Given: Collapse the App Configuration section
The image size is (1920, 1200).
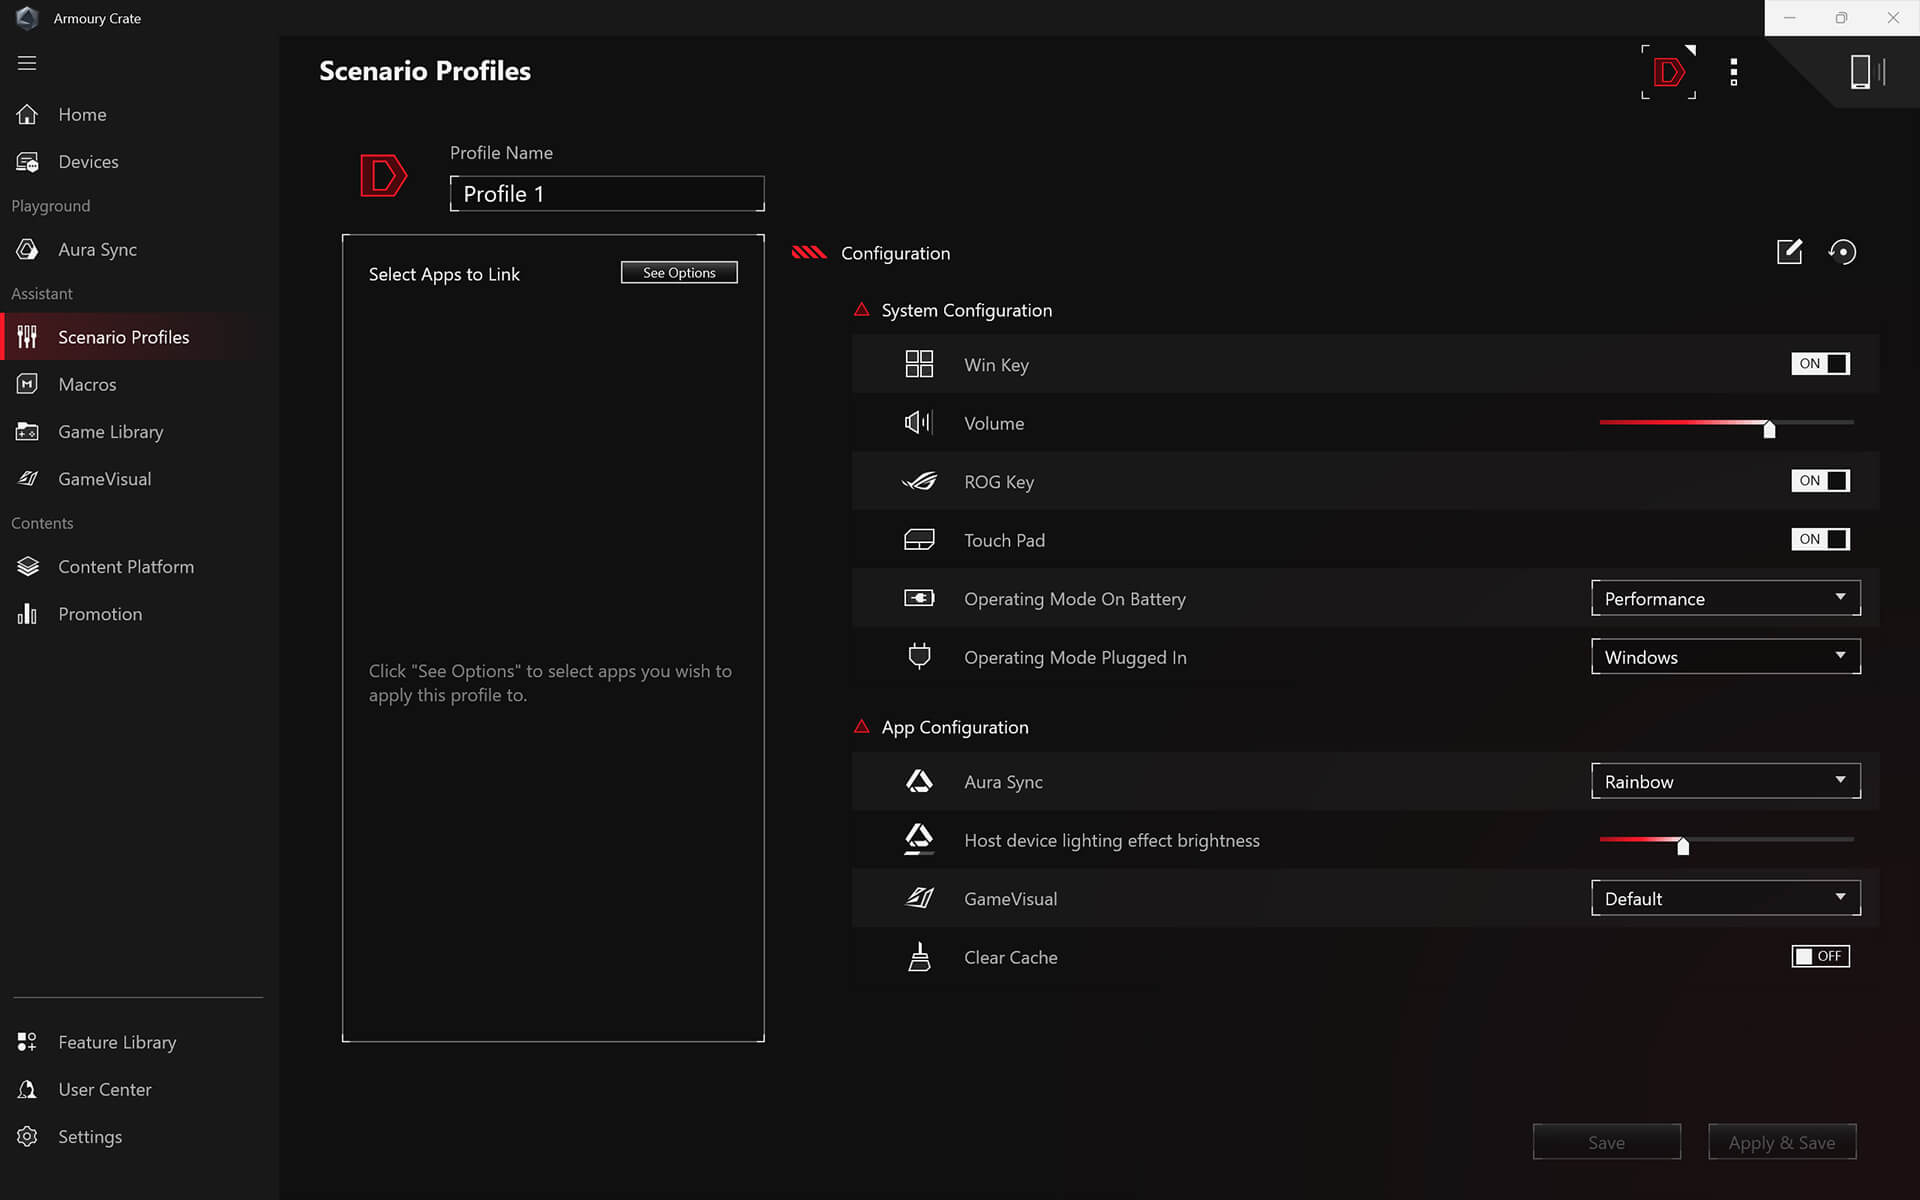Looking at the screenshot, I should click(861, 727).
